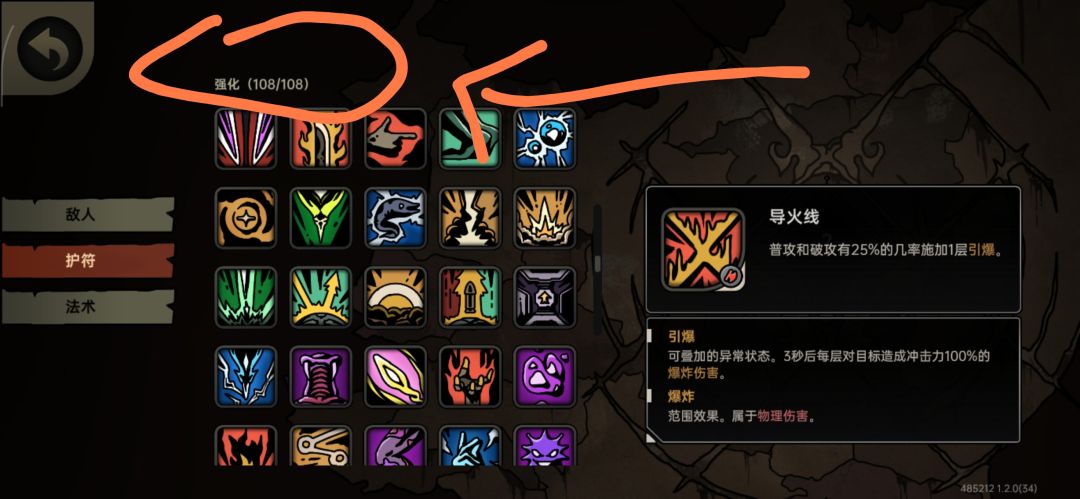Image resolution: width=1080 pixels, height=499 pixels.
Task: Go back with the return arrow button
Action: point(48,48)
